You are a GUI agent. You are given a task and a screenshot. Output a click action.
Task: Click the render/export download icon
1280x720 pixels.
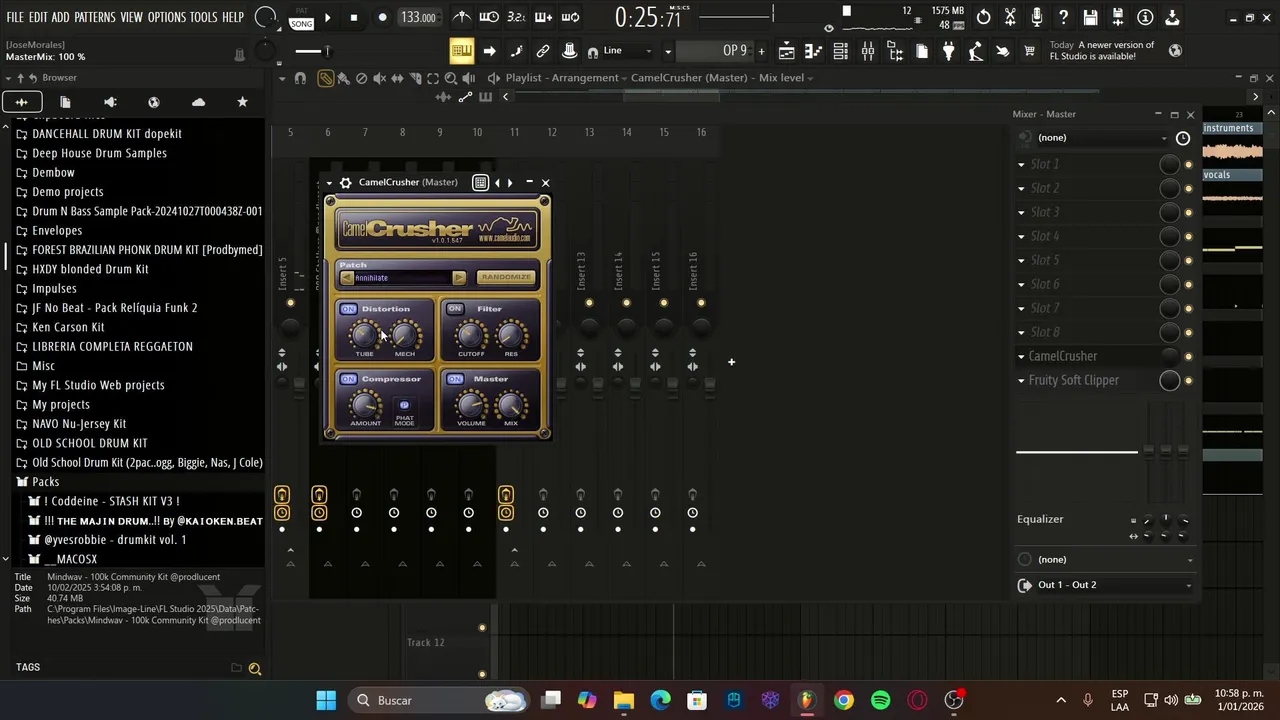point(1172,17)
